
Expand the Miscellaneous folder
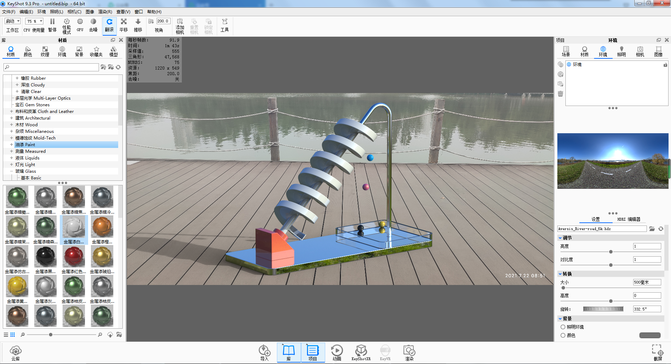tap(12, 131)
